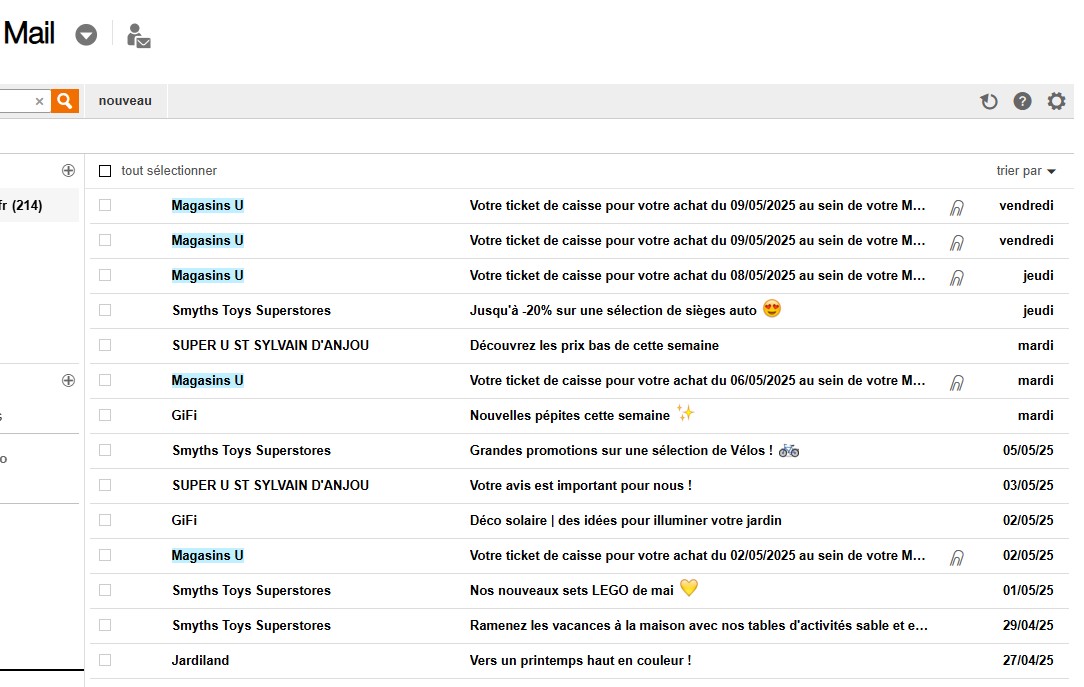
Task: Click the Mail title text
Action: click(29, 33)
